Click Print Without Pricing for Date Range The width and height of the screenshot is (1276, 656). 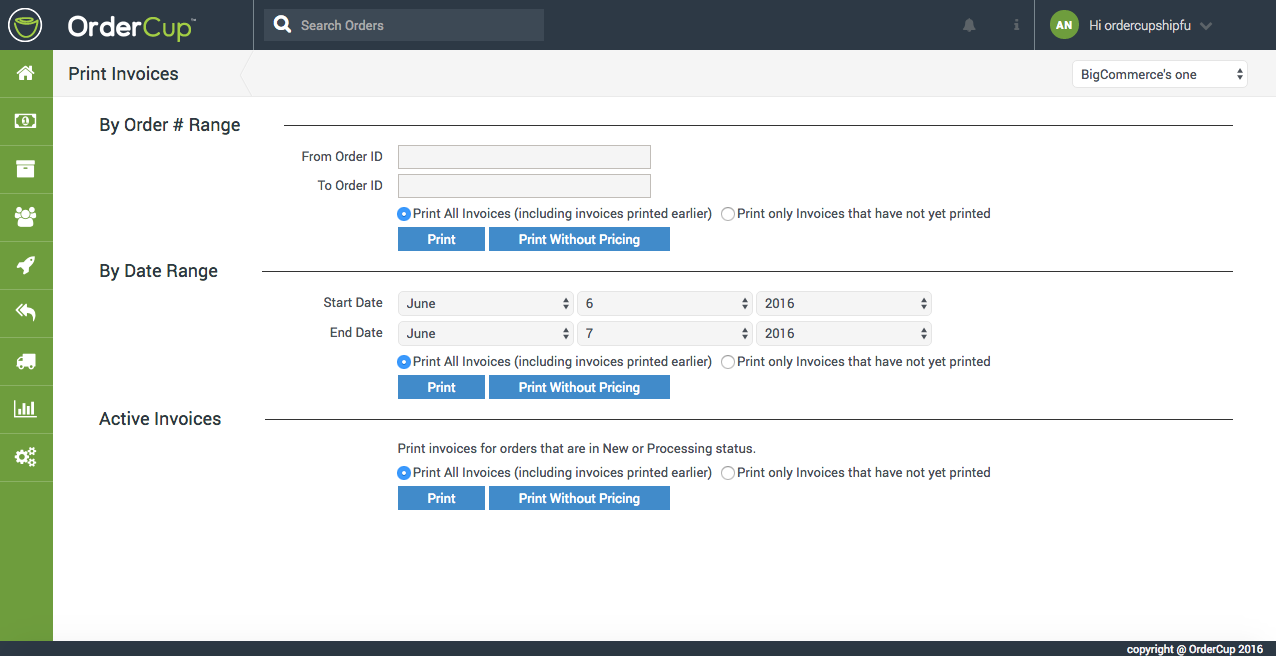click(579, 387)
